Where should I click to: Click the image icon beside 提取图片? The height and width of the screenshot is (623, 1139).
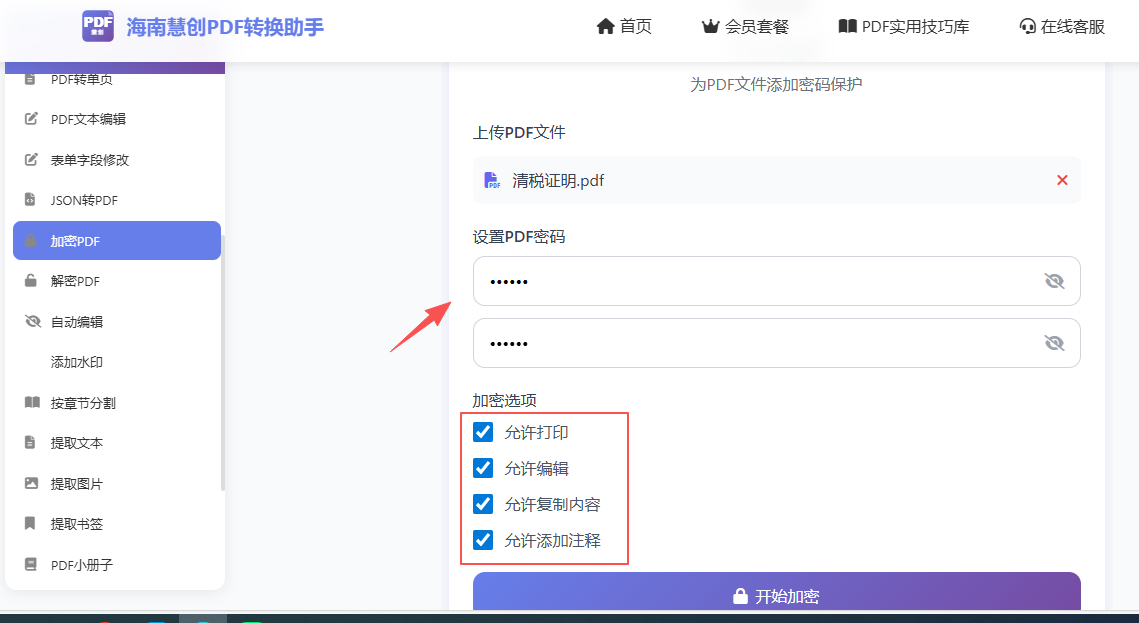[31, 482]
